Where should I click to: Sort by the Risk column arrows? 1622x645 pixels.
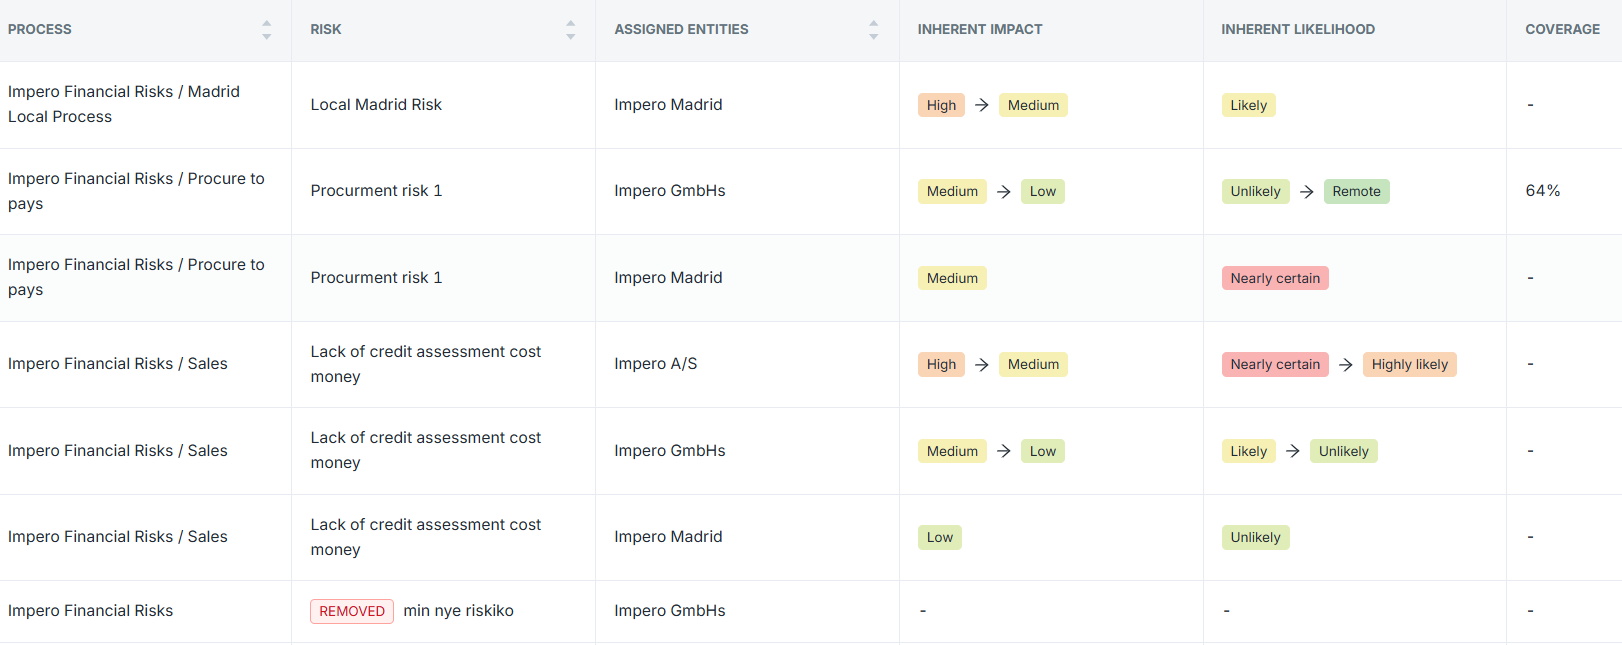tap(570, 30)
